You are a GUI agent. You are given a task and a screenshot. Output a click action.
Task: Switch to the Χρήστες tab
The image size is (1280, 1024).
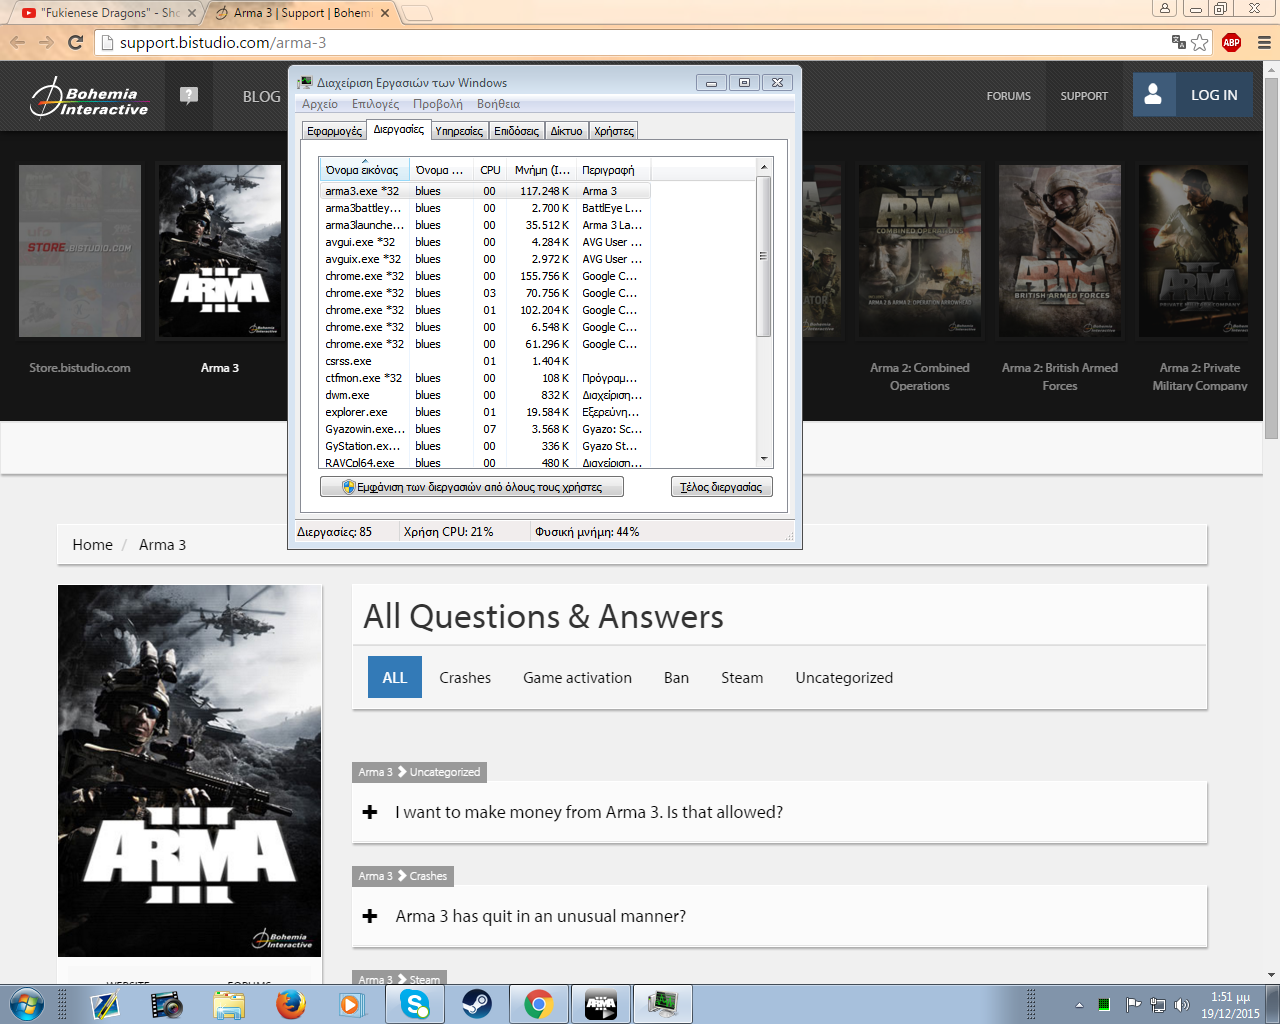(614, 131)
